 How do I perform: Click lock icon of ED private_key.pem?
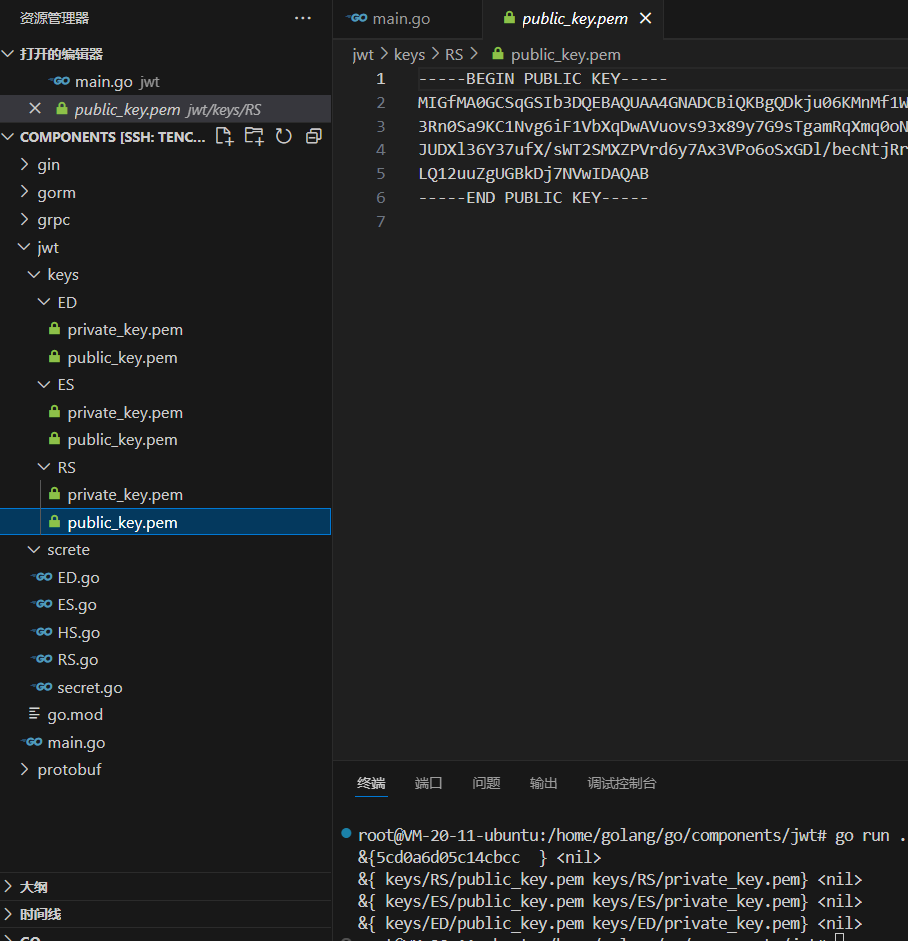(55, 330)
